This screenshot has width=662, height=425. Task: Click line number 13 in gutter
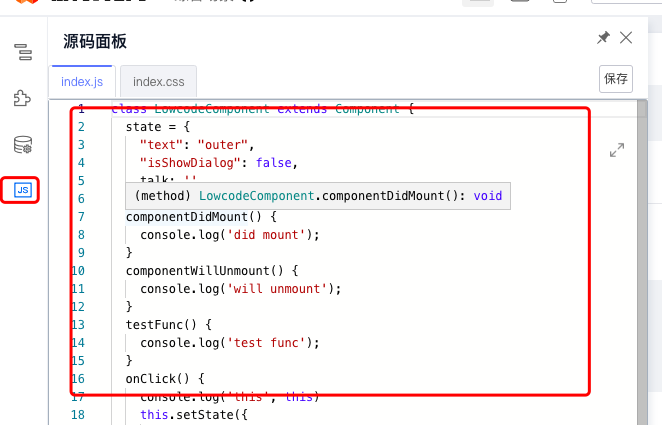pyautogui.click(x=78, y=325)
